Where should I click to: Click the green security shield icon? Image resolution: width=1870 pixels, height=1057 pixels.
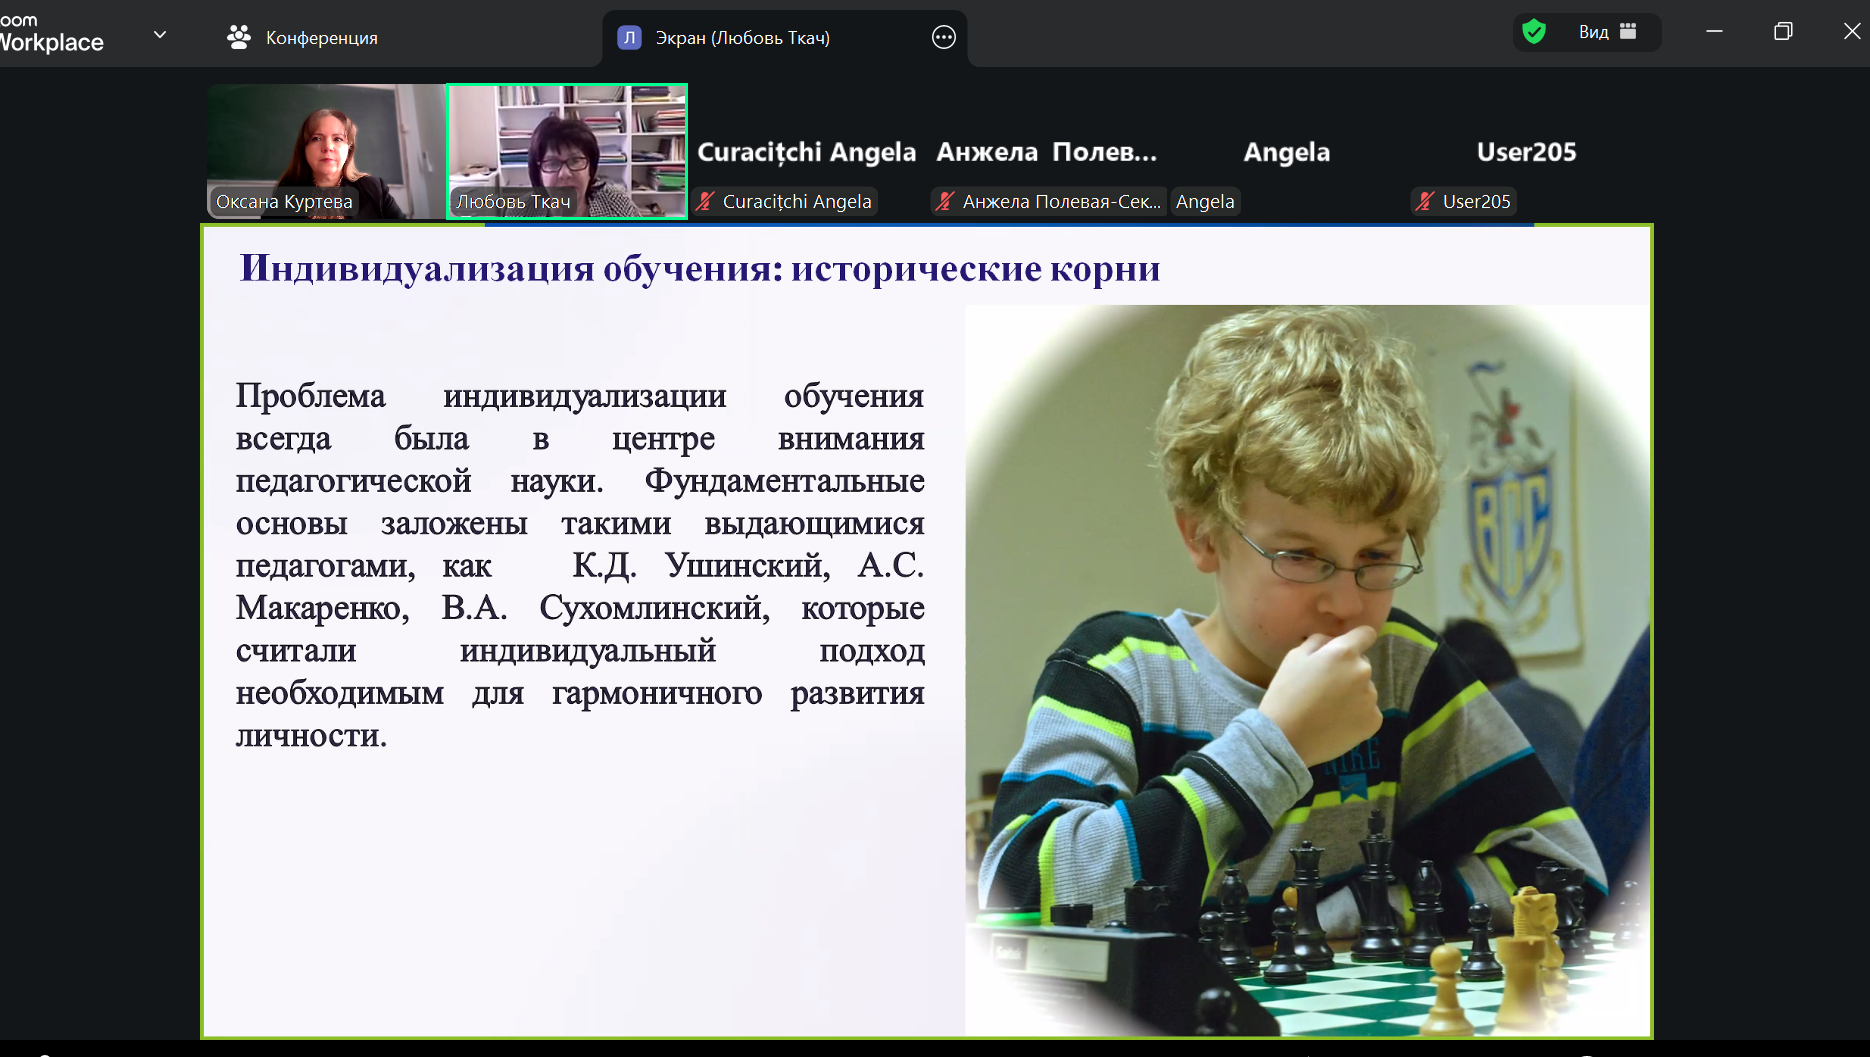click(x=1533, y=32)
